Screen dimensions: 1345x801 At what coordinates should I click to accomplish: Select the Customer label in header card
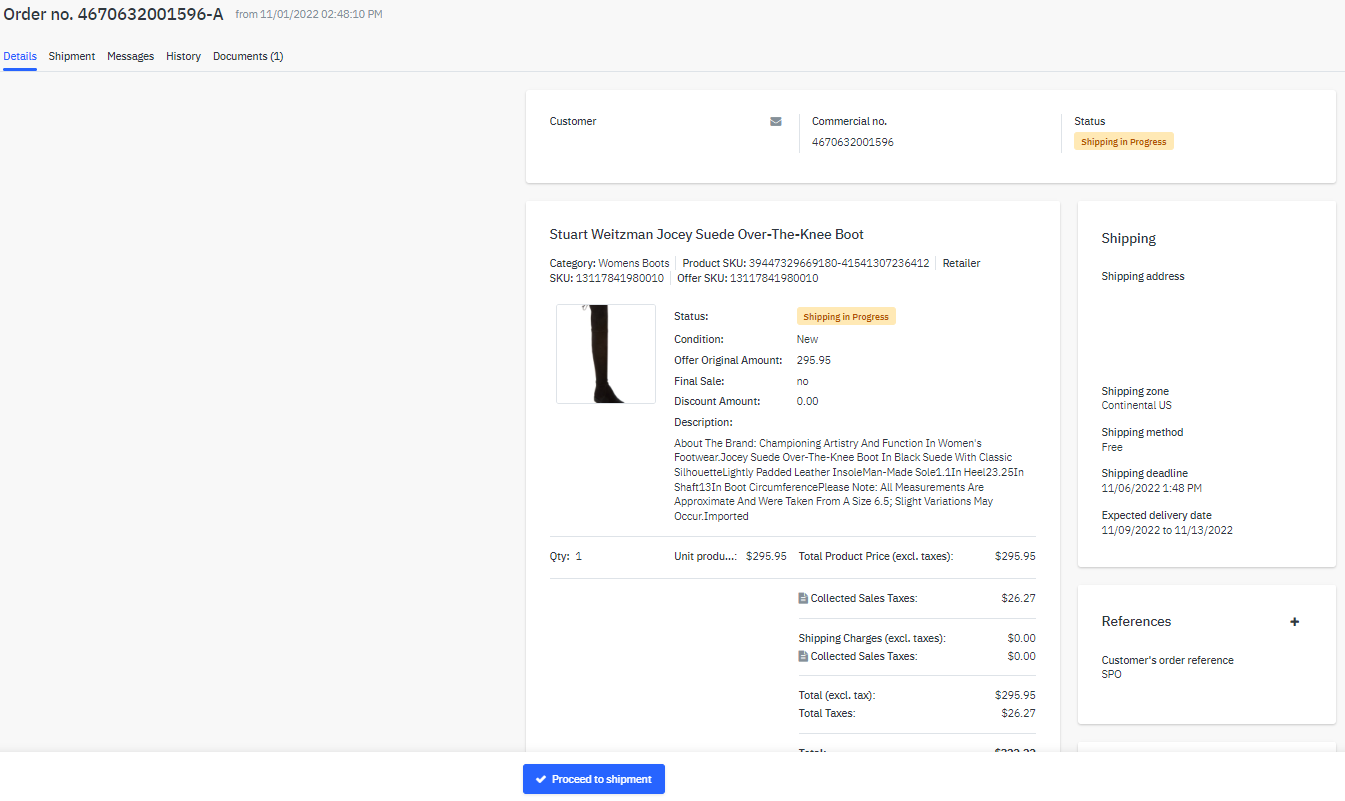tap(573, 121)
